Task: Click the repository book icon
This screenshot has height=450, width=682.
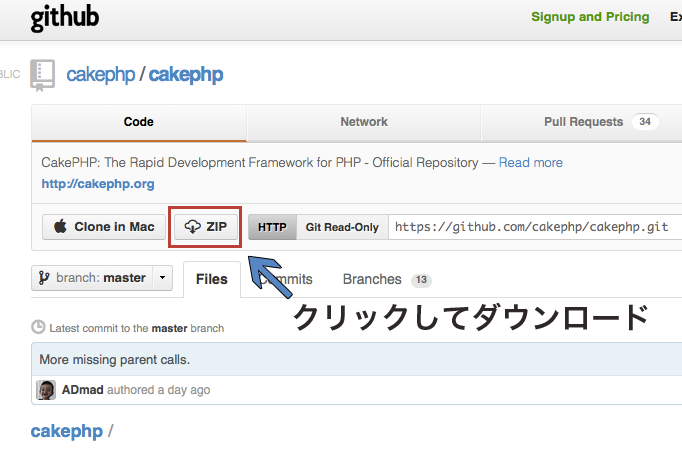Action: click(43, 74)
